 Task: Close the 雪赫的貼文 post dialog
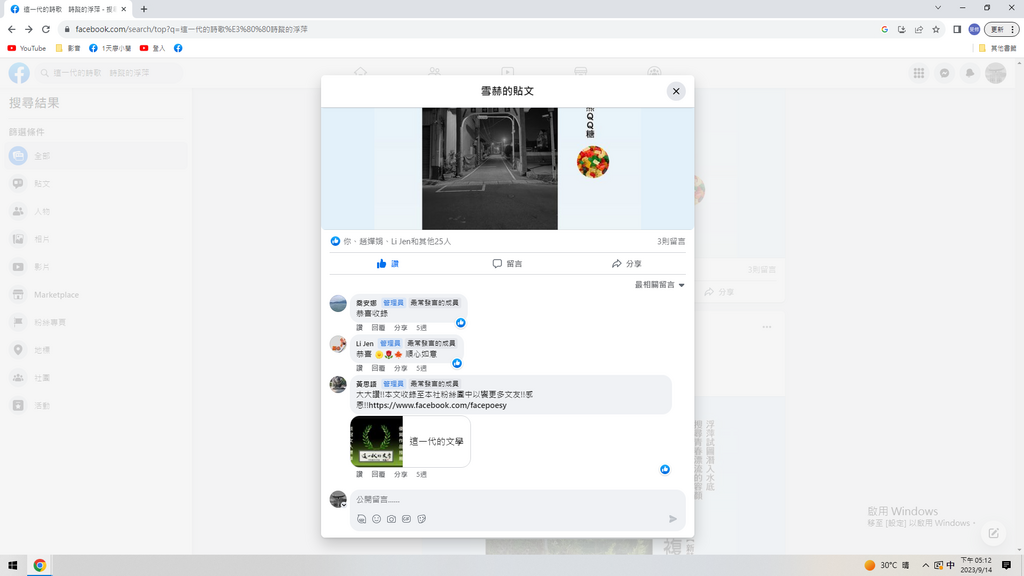point(676,91)
